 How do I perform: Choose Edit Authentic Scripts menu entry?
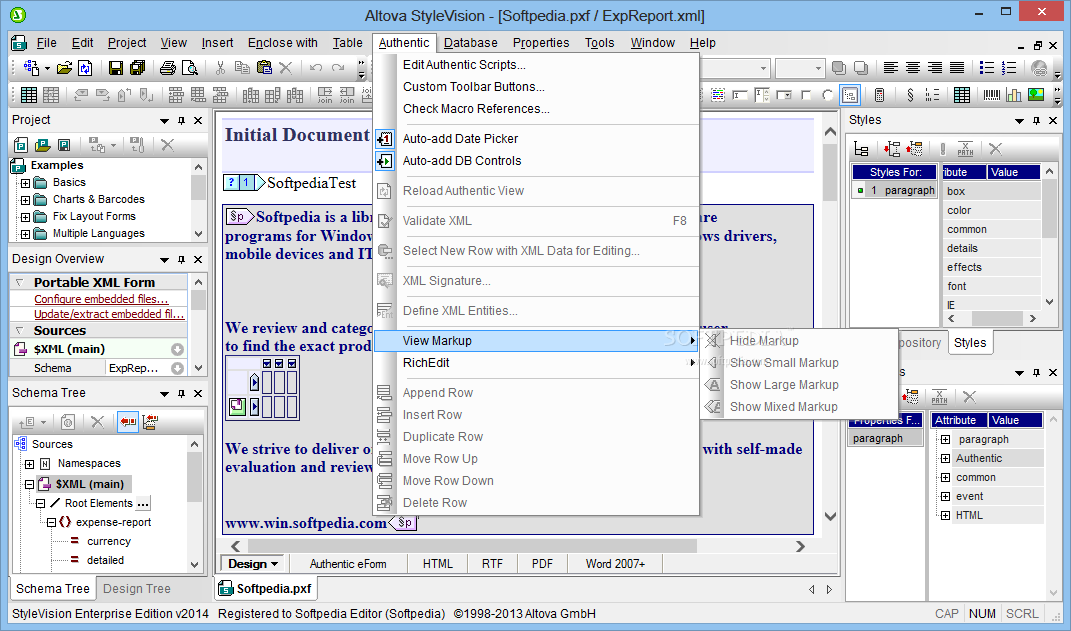464,65
